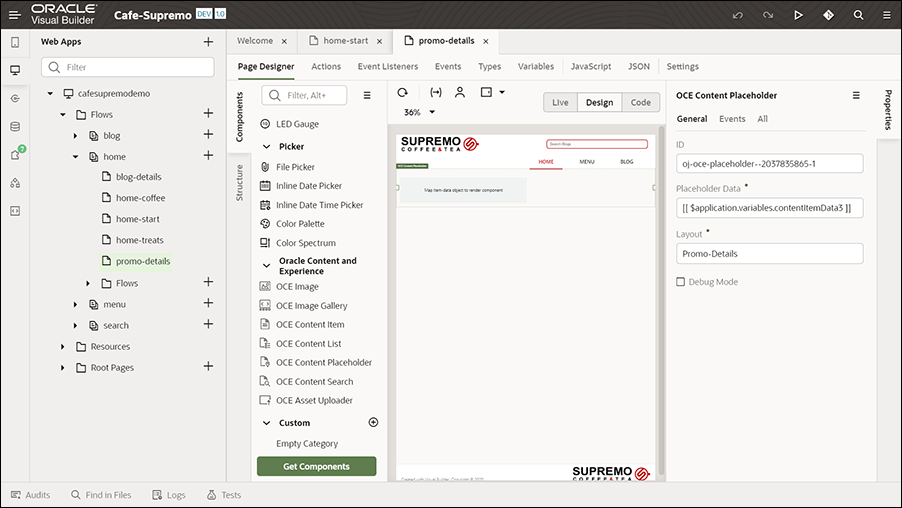902x508 pixels.
Task: Open Components navigator icon with badge
Action: pyautogui.click(x=16, y=154)
